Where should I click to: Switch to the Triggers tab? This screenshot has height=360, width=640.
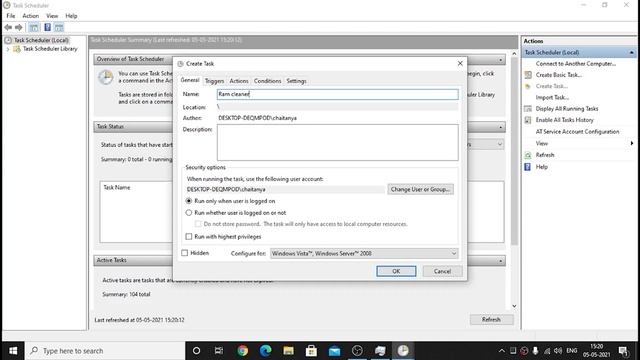[x=214, y=81]
